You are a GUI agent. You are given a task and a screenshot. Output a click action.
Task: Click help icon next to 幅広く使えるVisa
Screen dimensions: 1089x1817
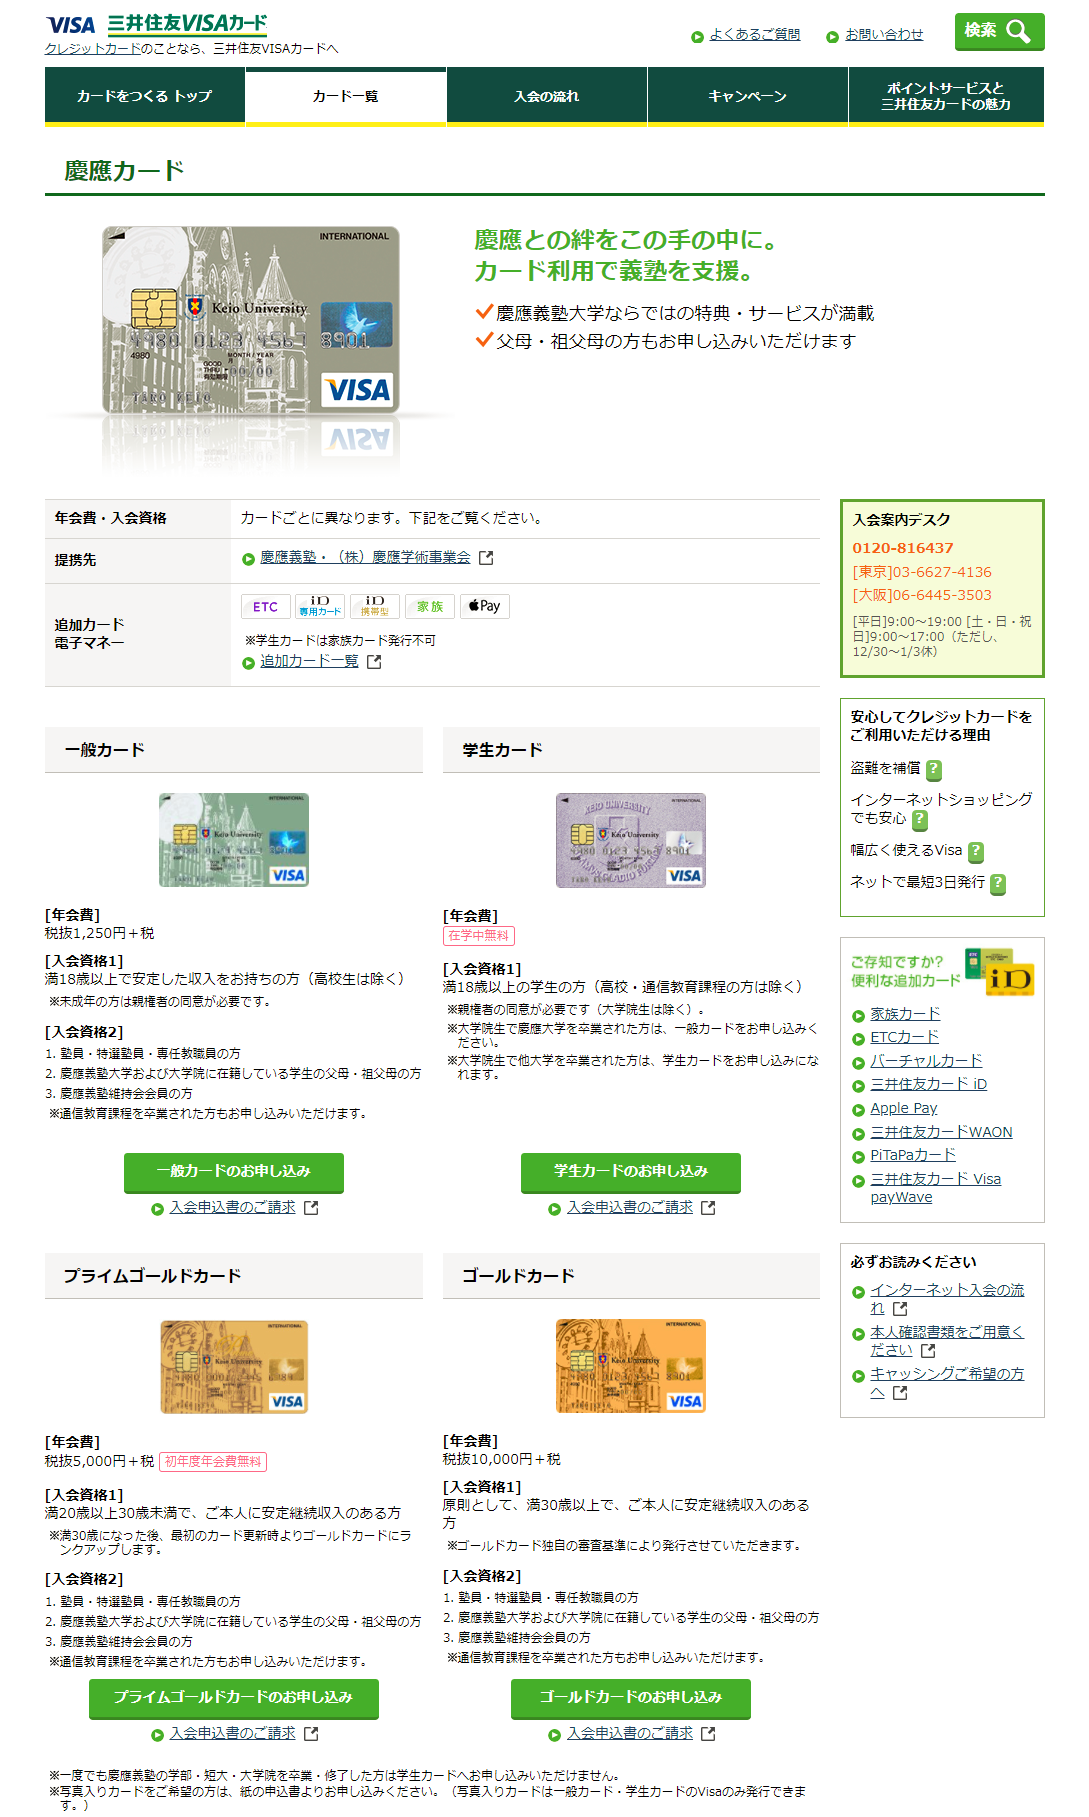(976, 852)
